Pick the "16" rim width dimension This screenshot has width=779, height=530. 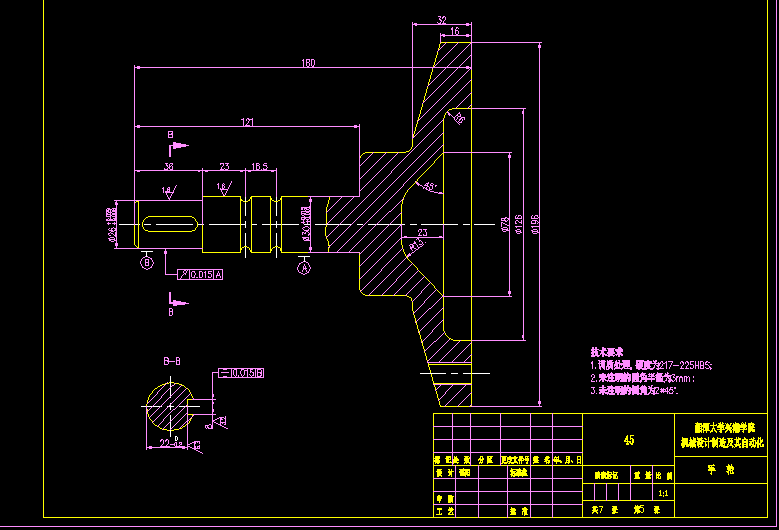455,31
